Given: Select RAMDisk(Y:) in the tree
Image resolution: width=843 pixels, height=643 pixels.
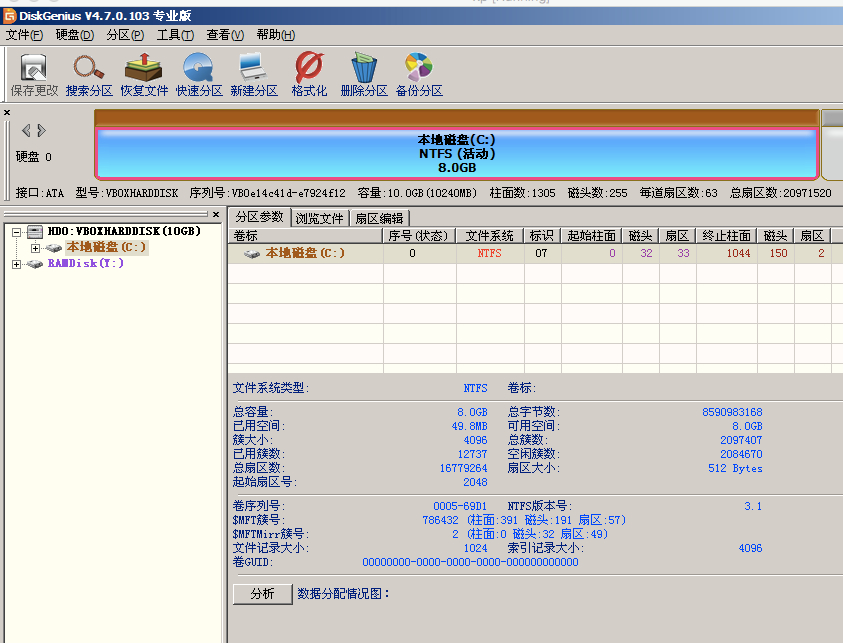Looking at the screenshot, I should point(86,263).
